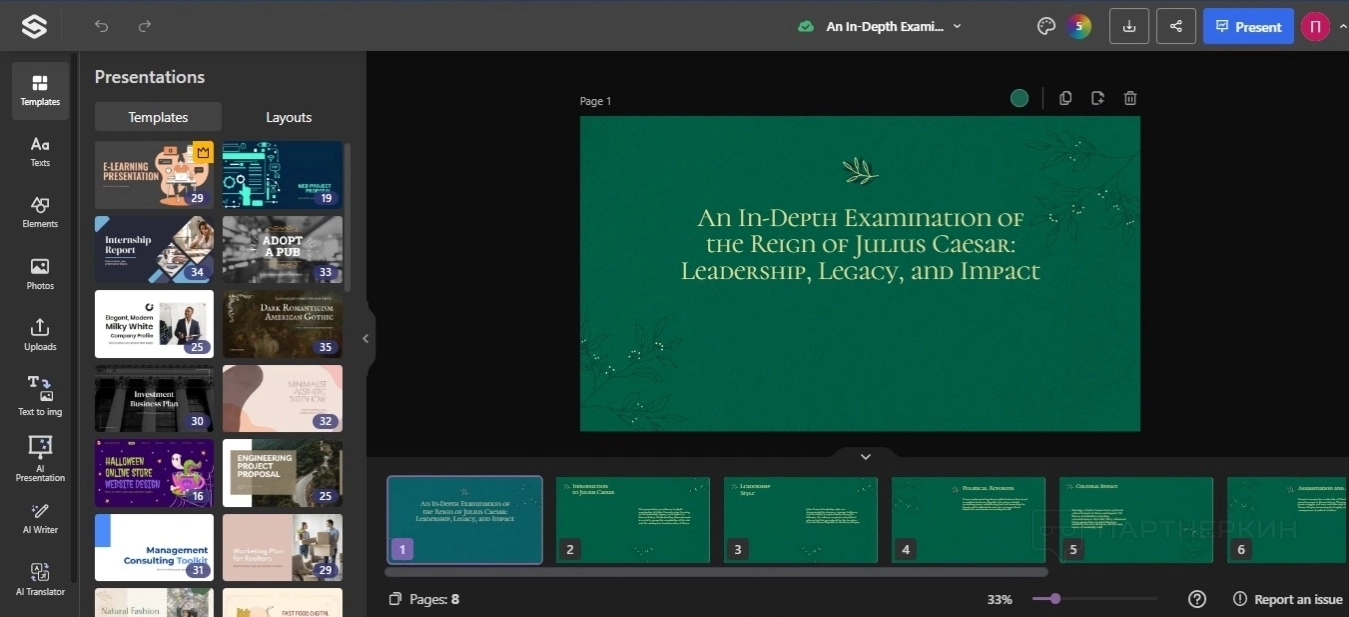Delete page with trash icon
Viewport: 1349px width, 617px height.
[x=1130, y=98]
